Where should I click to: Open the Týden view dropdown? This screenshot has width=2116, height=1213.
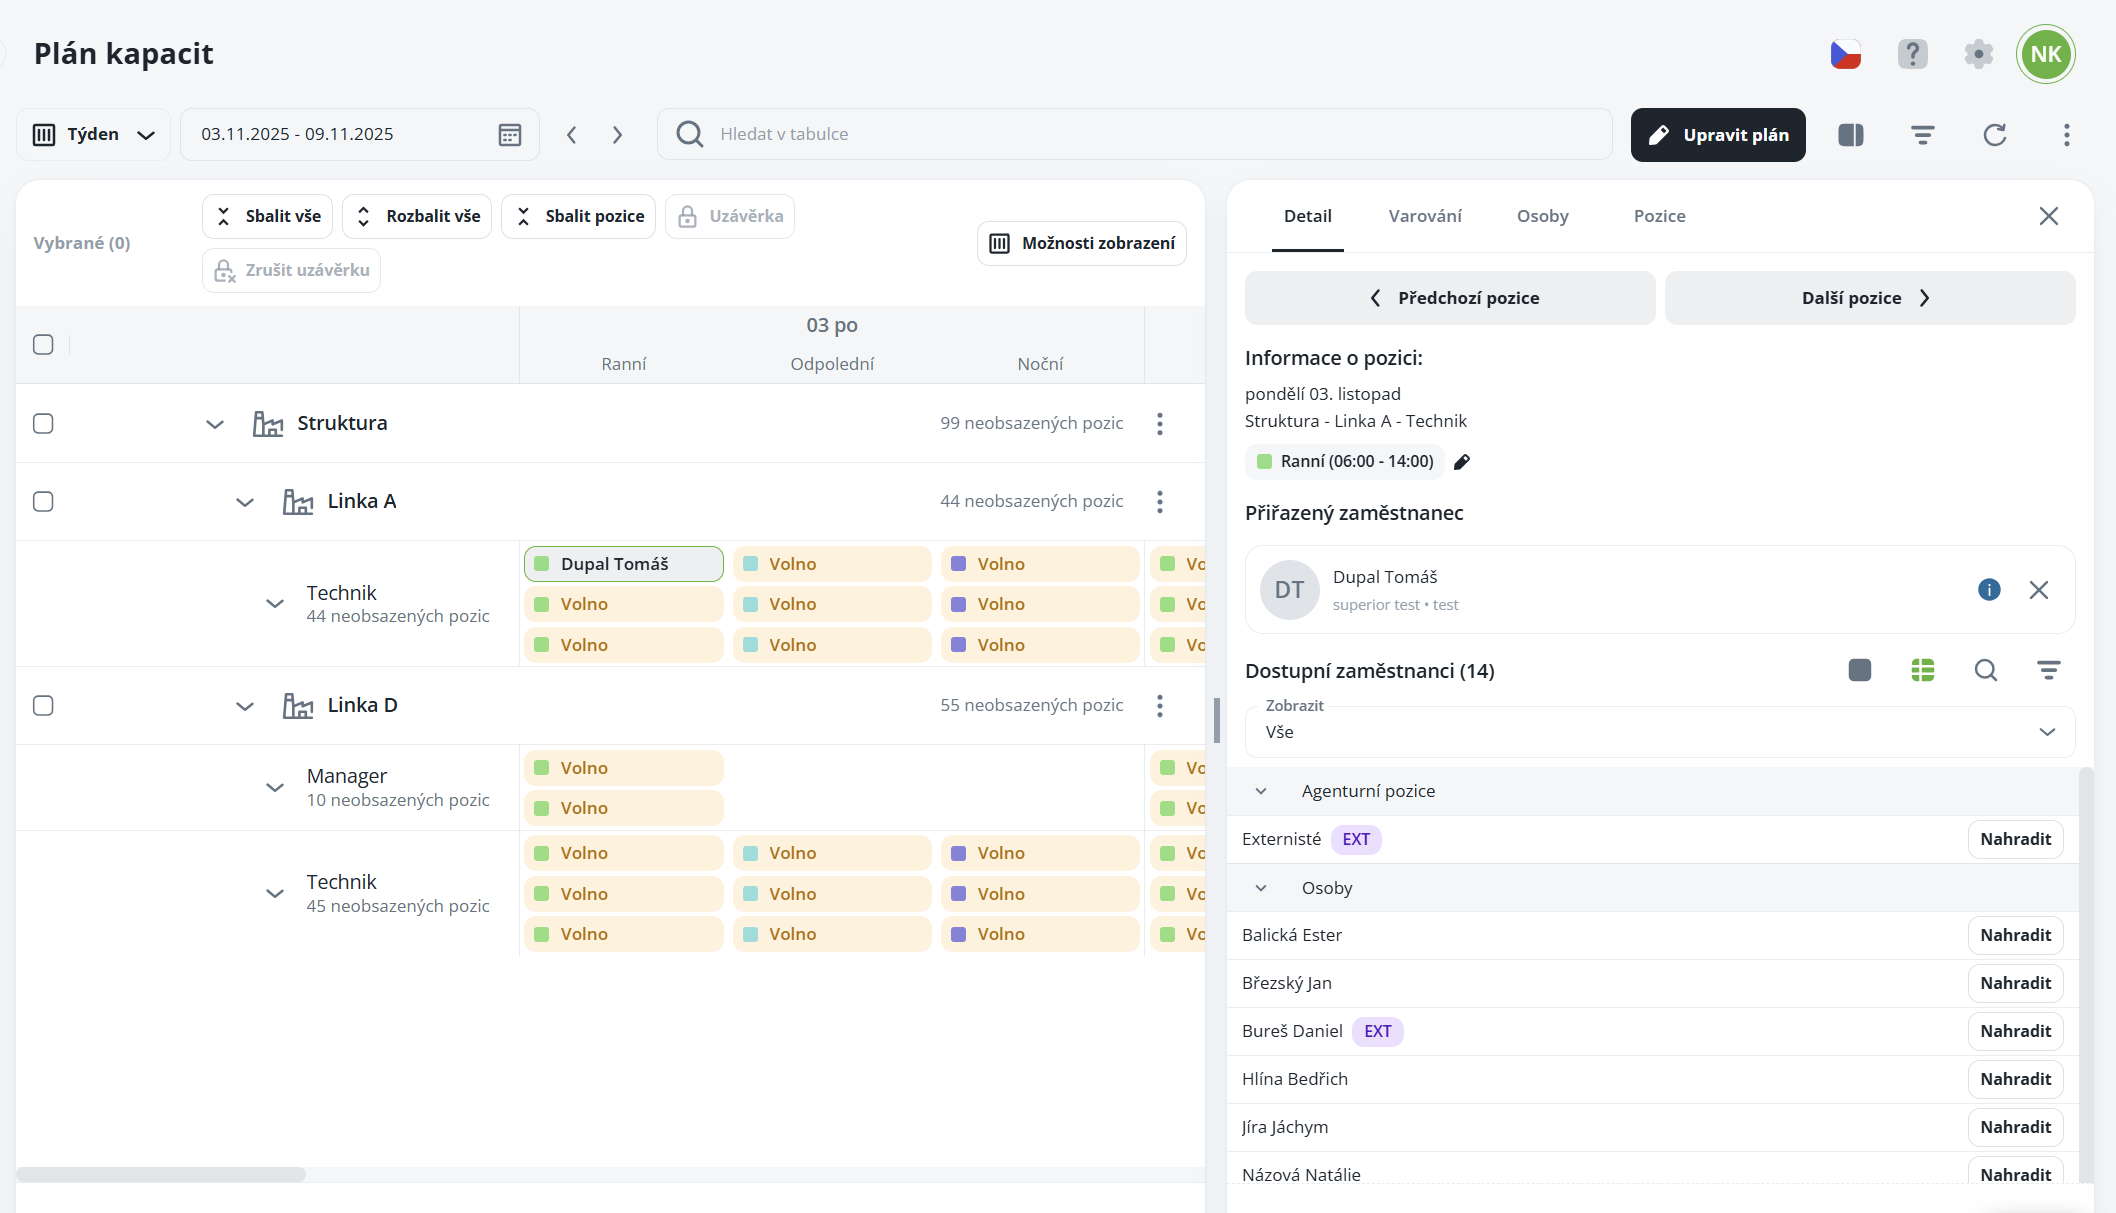click(x=94, y=135)
